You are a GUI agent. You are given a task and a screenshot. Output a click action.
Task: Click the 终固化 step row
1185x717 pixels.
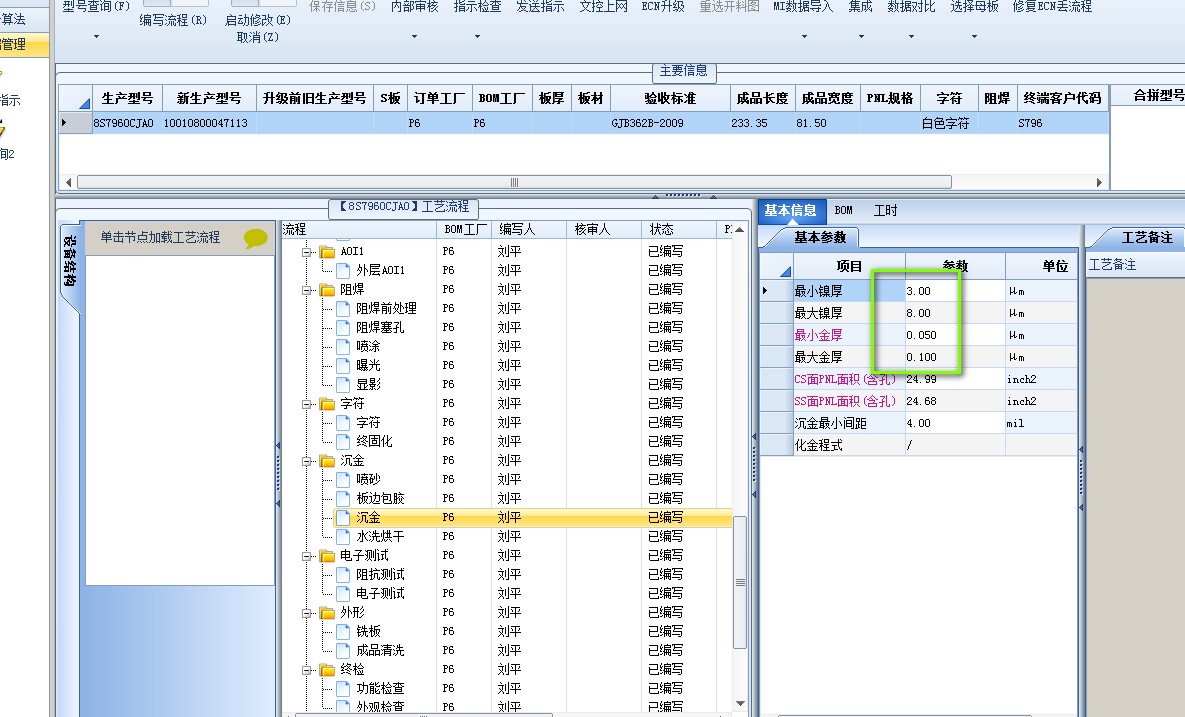click(374, 441)
